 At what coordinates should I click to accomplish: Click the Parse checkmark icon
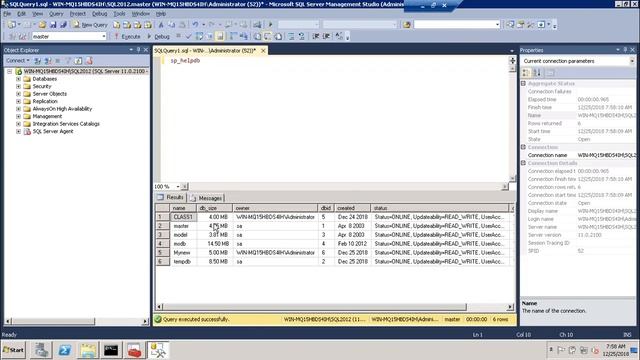click(188, 36)
